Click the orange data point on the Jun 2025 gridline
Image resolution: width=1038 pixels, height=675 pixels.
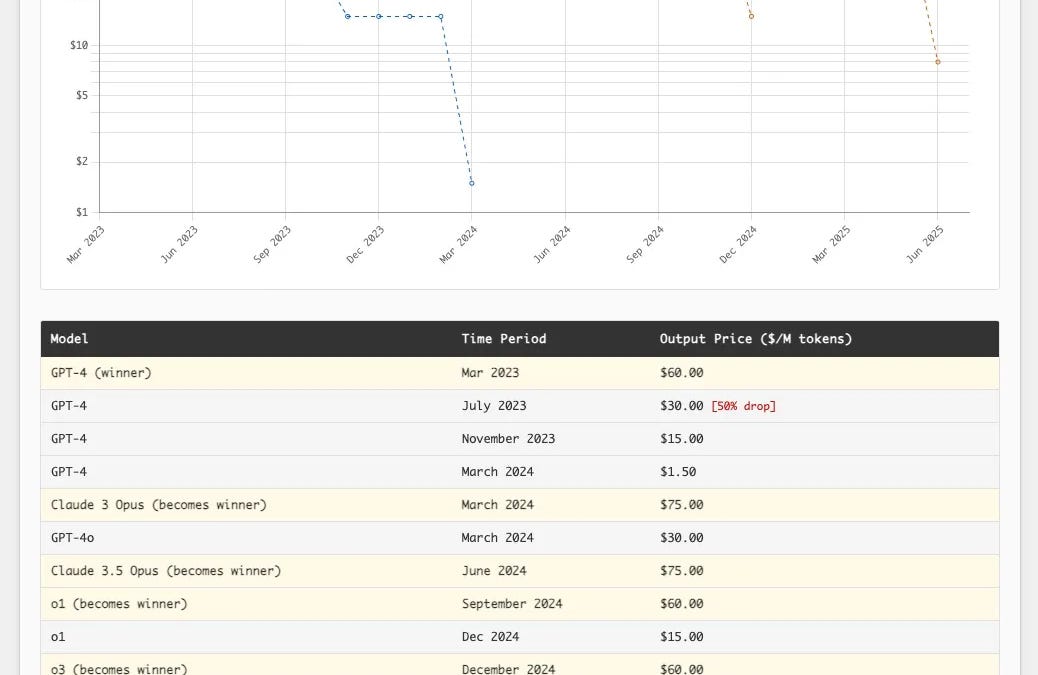(x=937, y=62)
